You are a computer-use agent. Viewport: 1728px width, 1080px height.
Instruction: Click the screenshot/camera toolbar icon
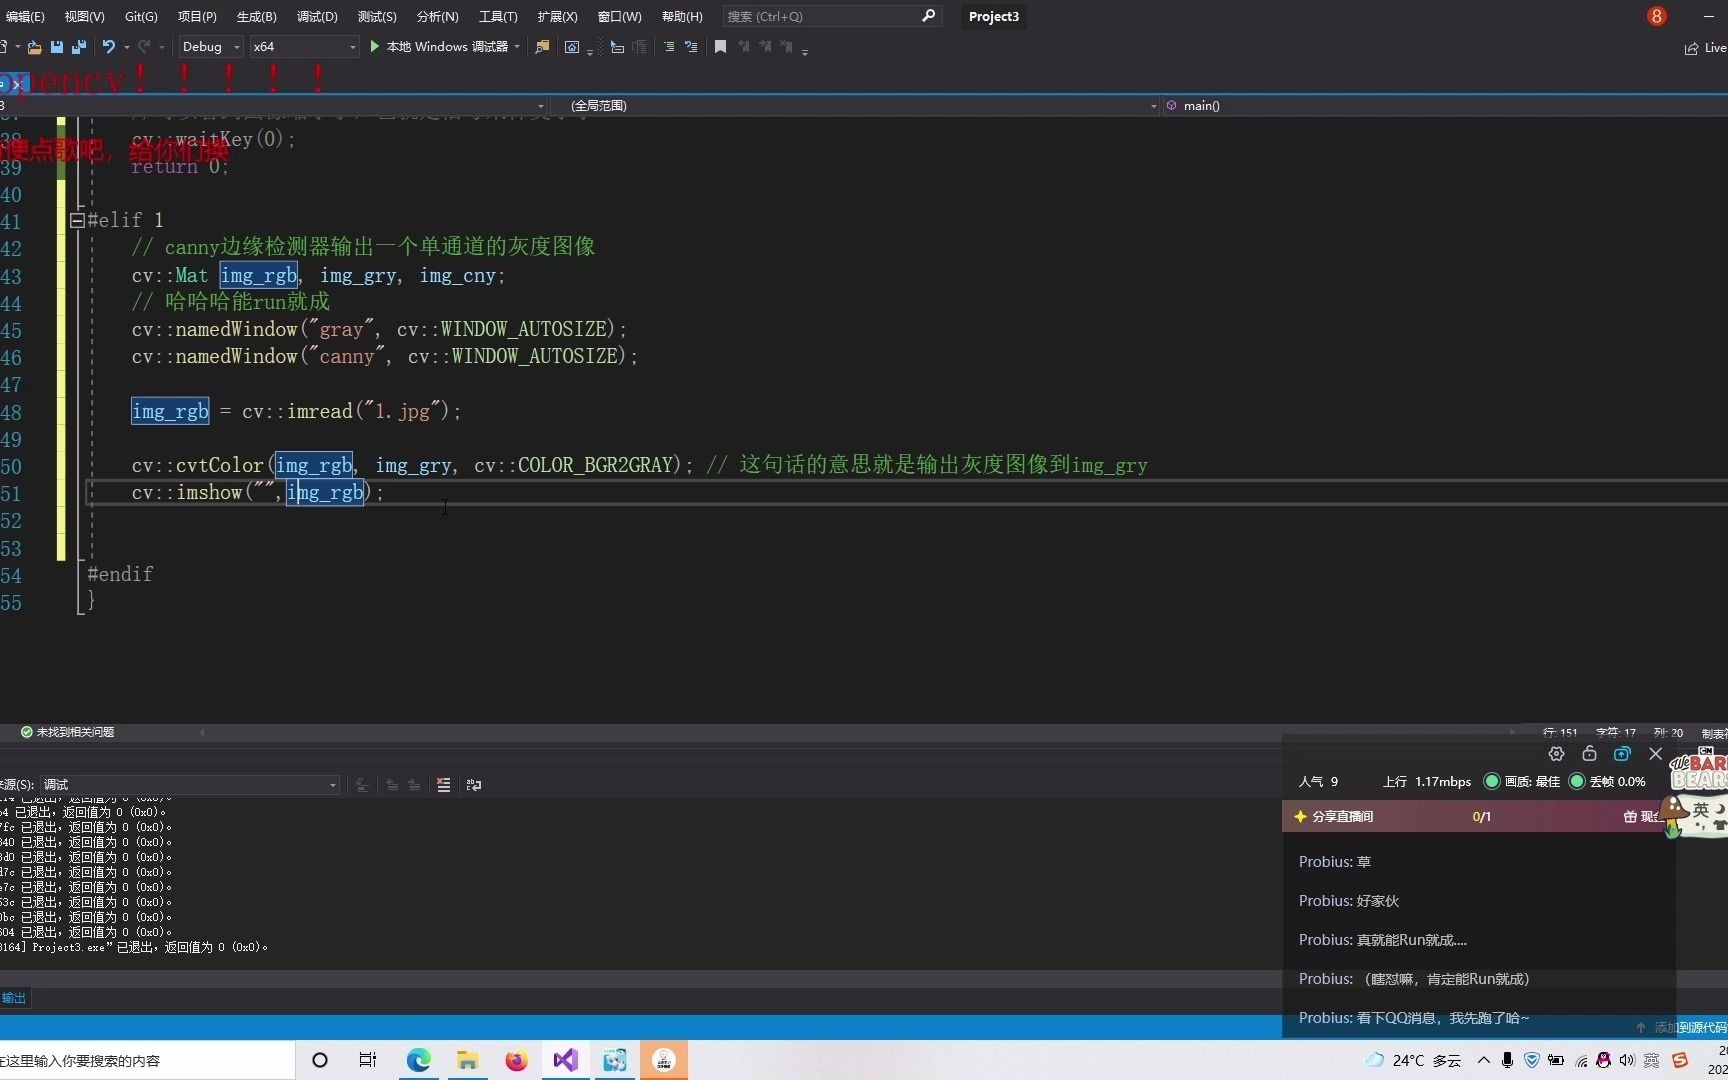coord(572,47)
